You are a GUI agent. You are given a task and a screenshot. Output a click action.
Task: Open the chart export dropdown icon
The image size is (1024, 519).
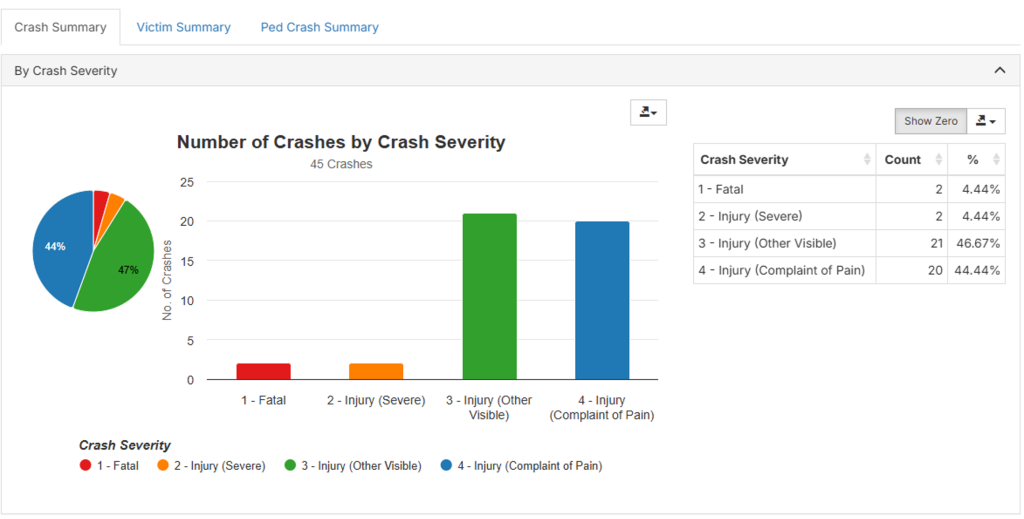pos(648,112)
